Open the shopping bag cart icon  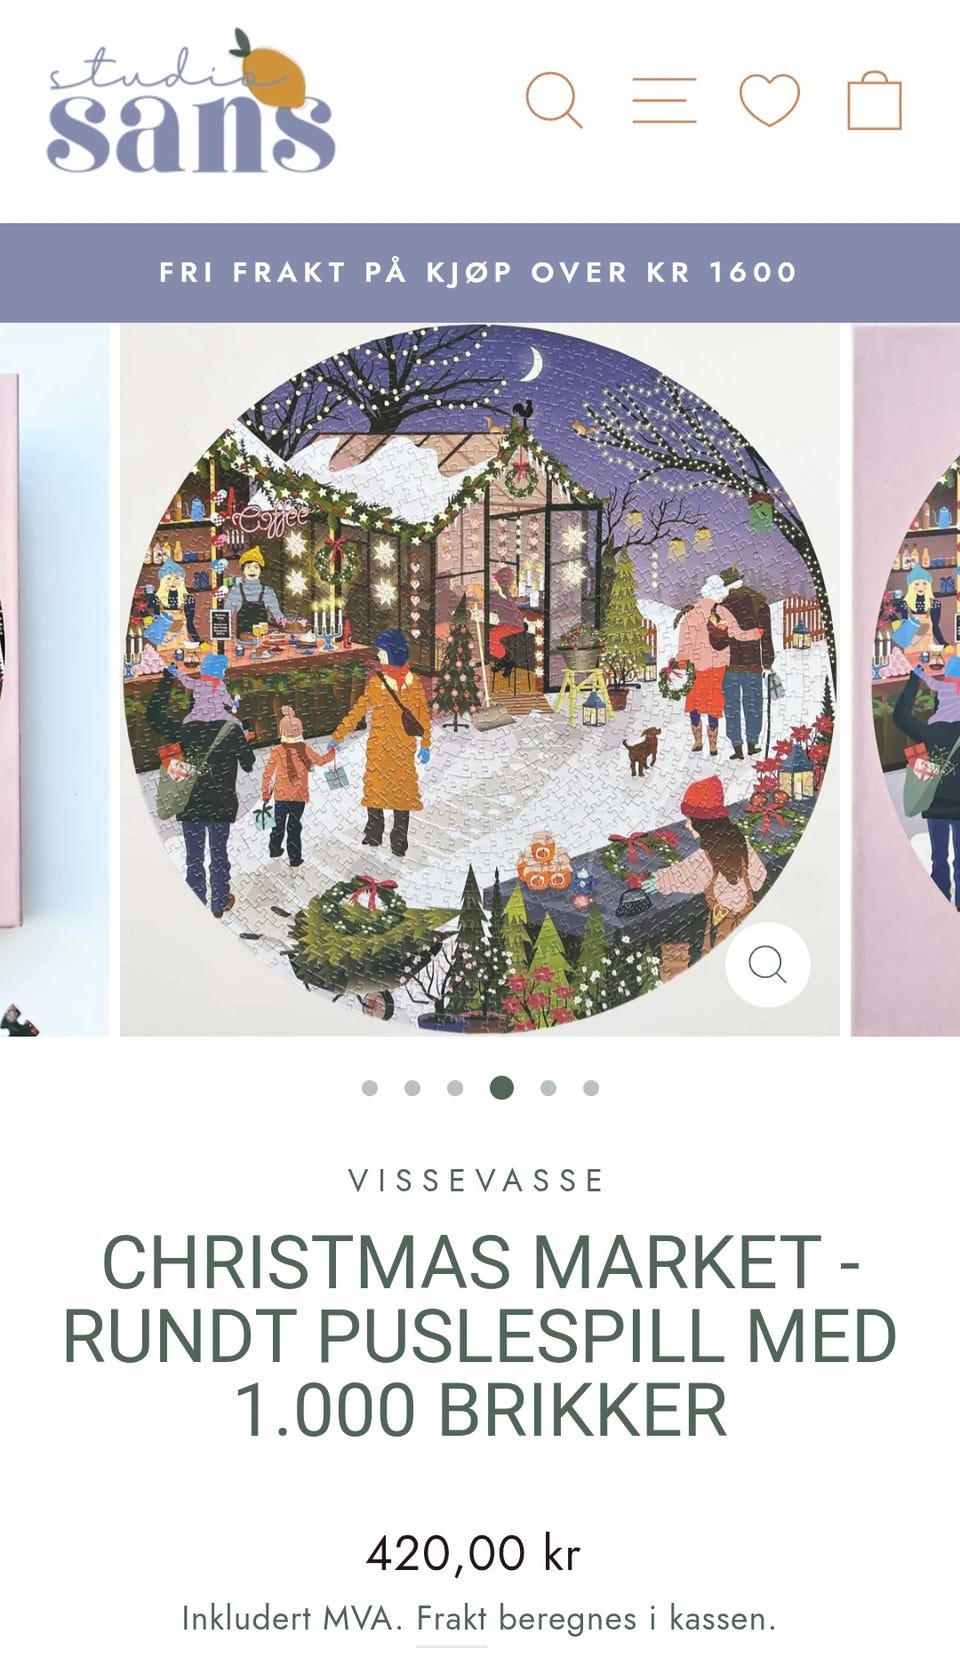click(875, 100)
